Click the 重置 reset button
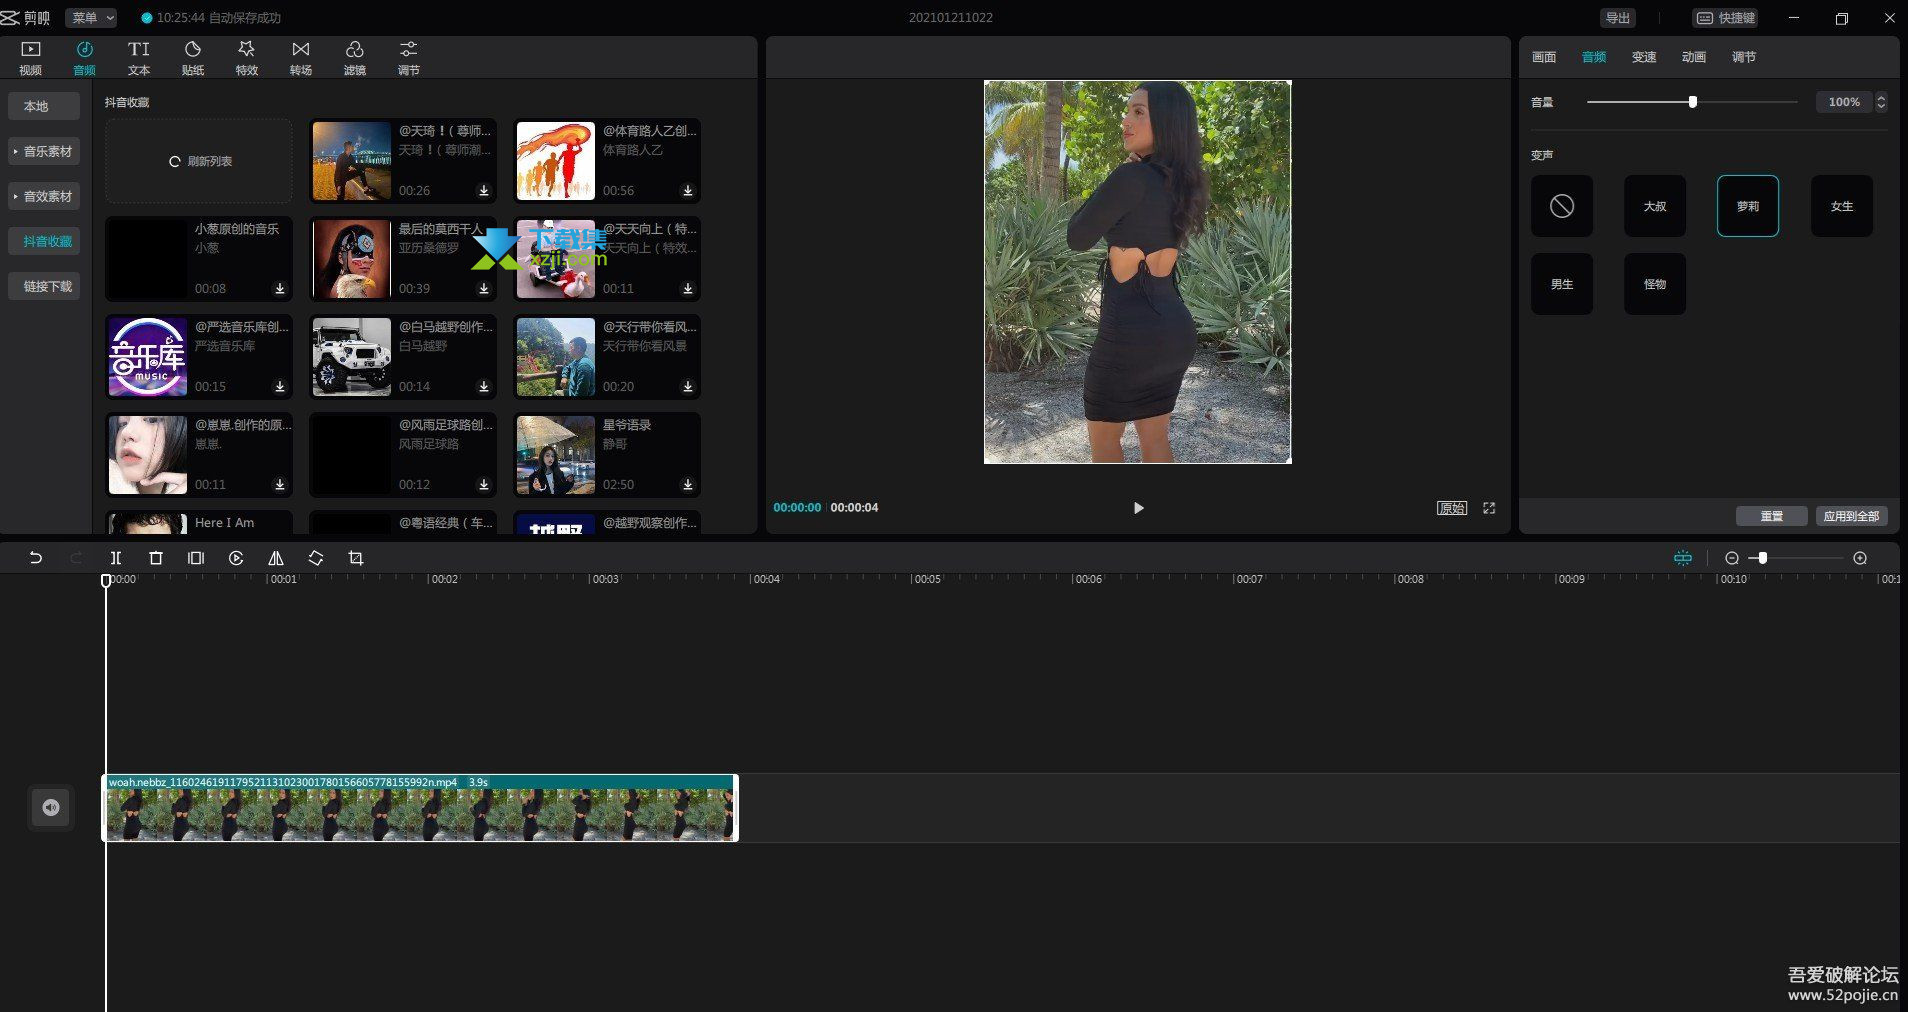Viewport: 1908px width, 1012px height. (1772, 516)
